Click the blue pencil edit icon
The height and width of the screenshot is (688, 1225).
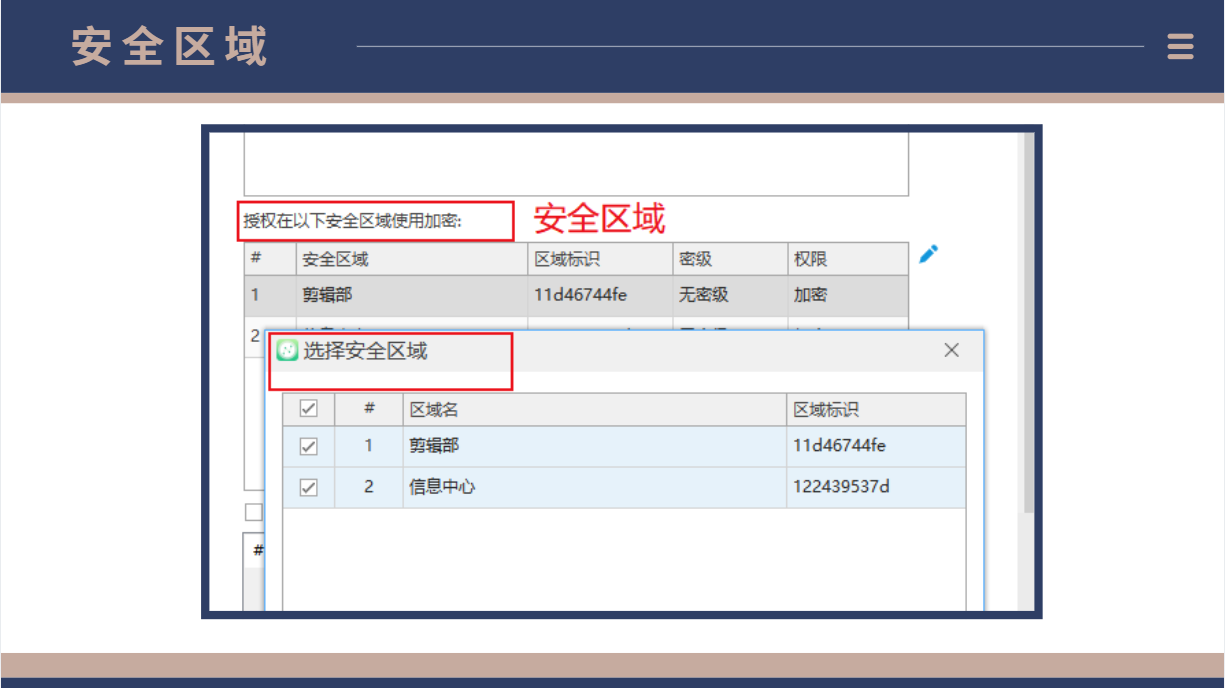click(x=928, y=255)
